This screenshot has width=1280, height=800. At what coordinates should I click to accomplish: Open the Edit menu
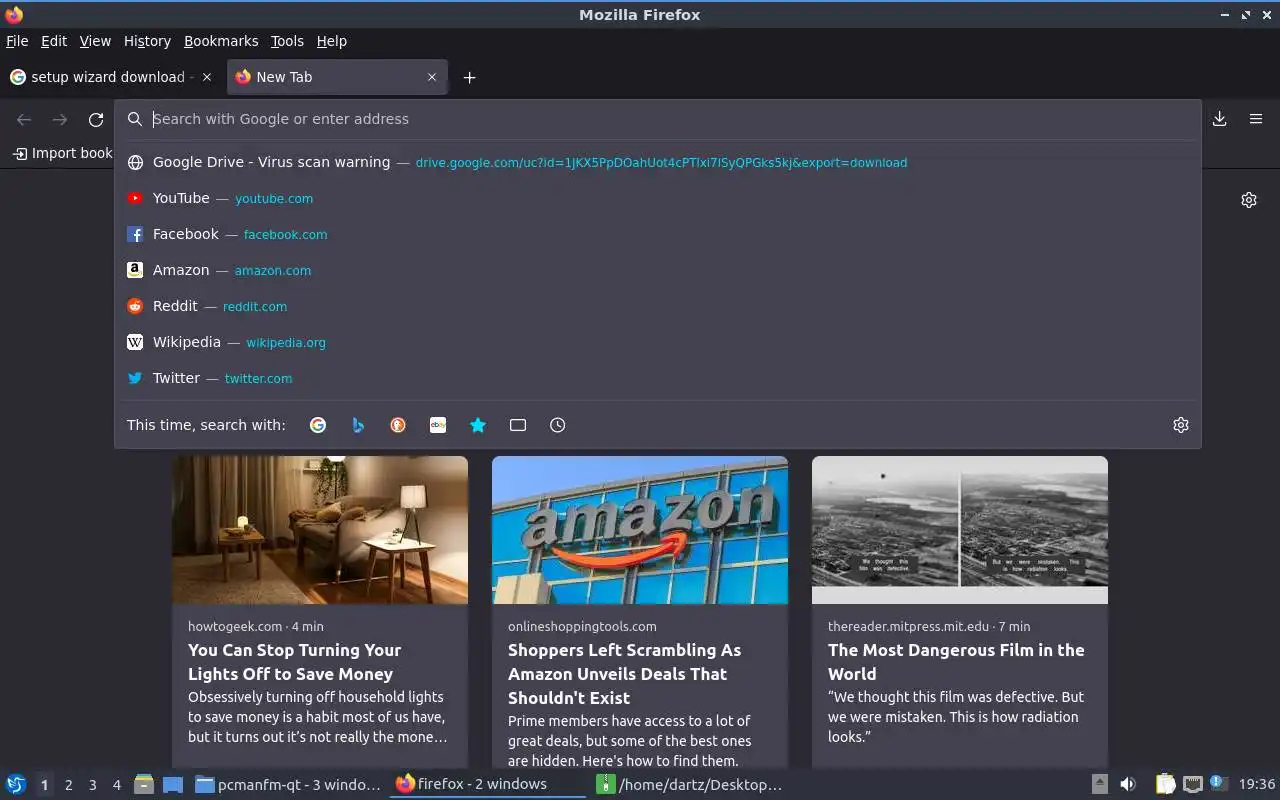54,41
